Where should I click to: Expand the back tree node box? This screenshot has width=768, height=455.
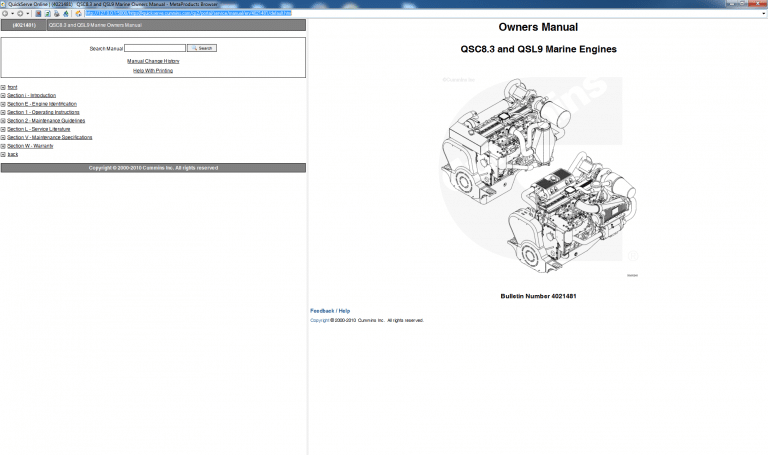point(3,154)
